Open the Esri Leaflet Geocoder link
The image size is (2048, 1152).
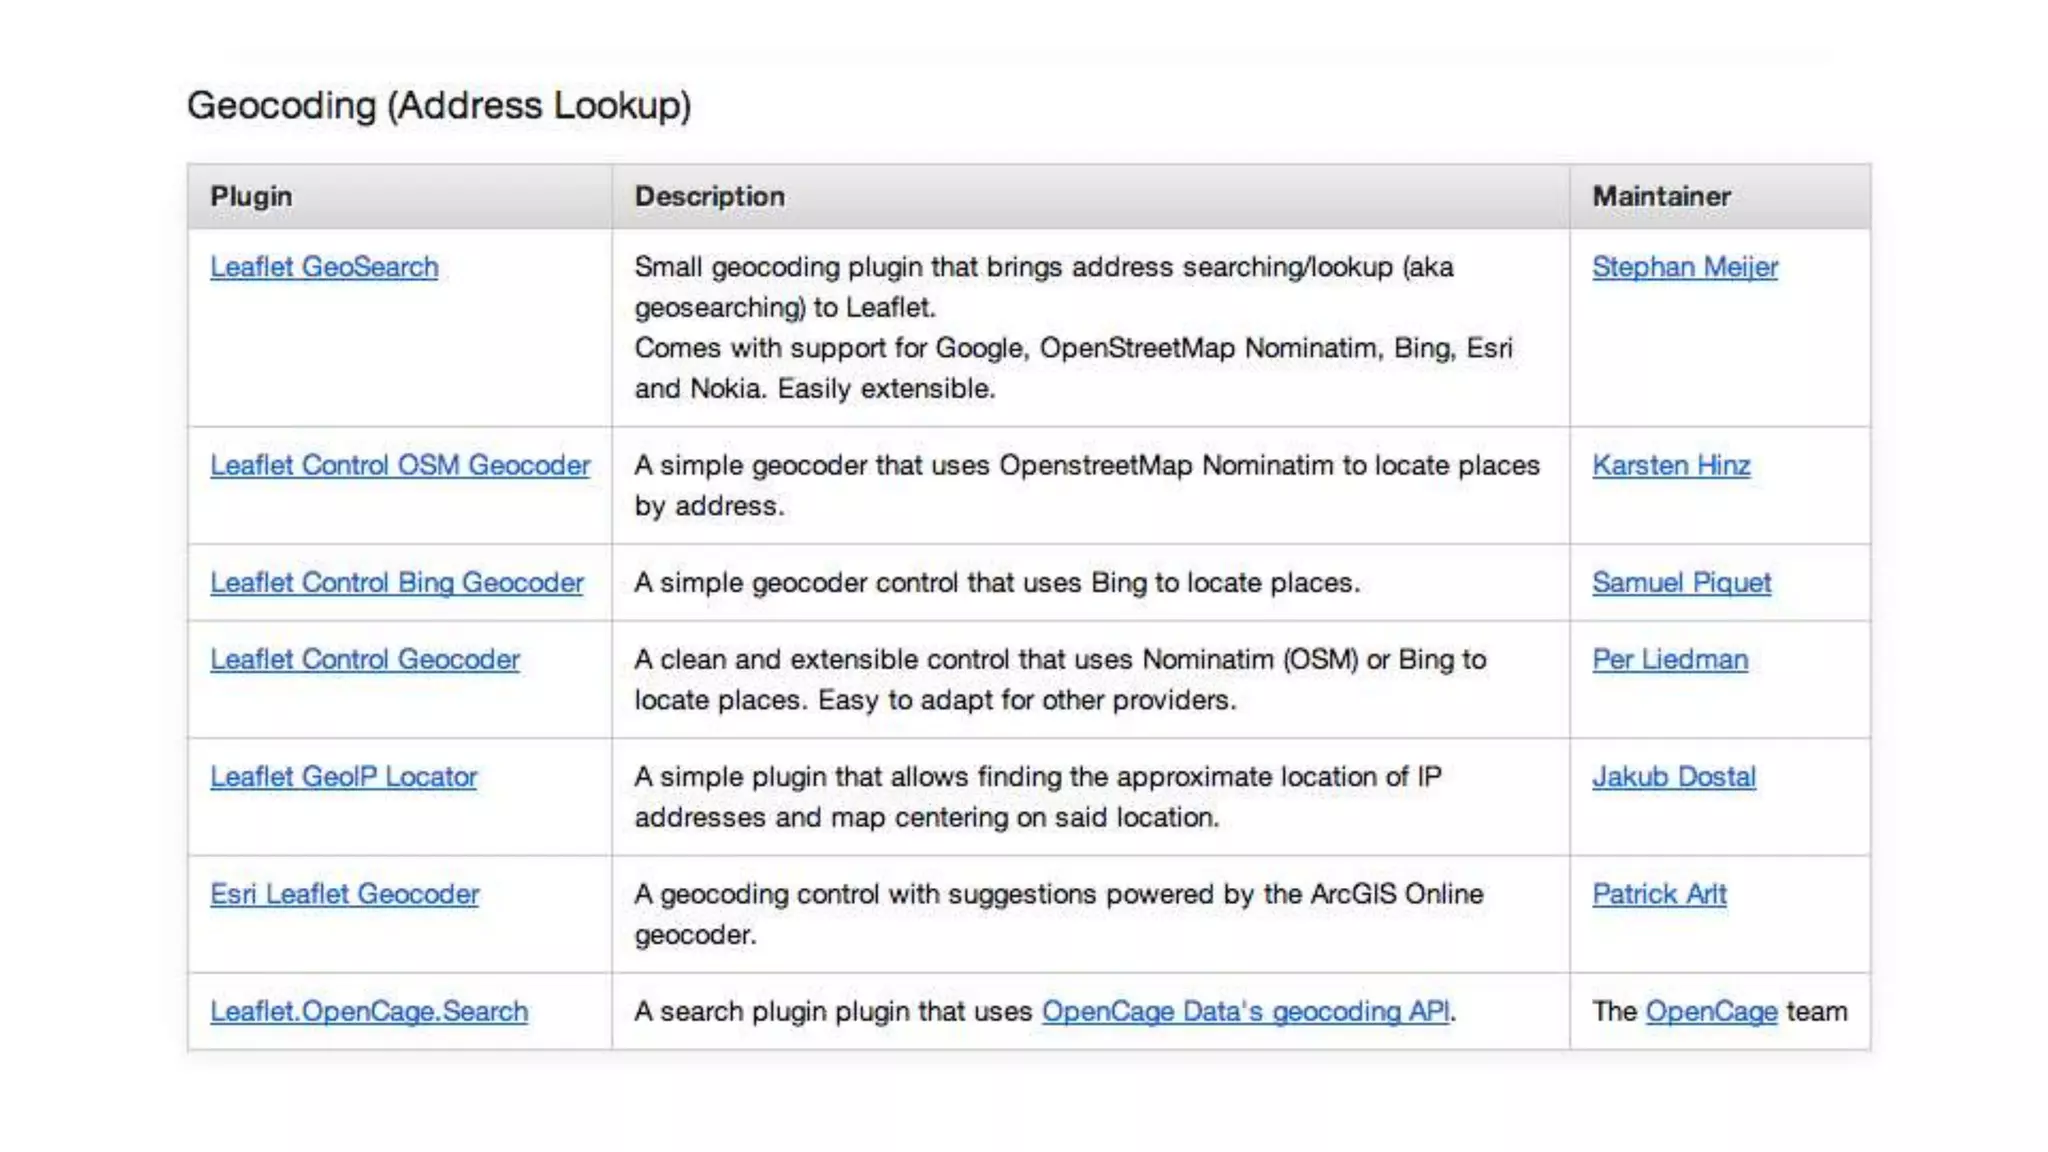pos(344,893)
